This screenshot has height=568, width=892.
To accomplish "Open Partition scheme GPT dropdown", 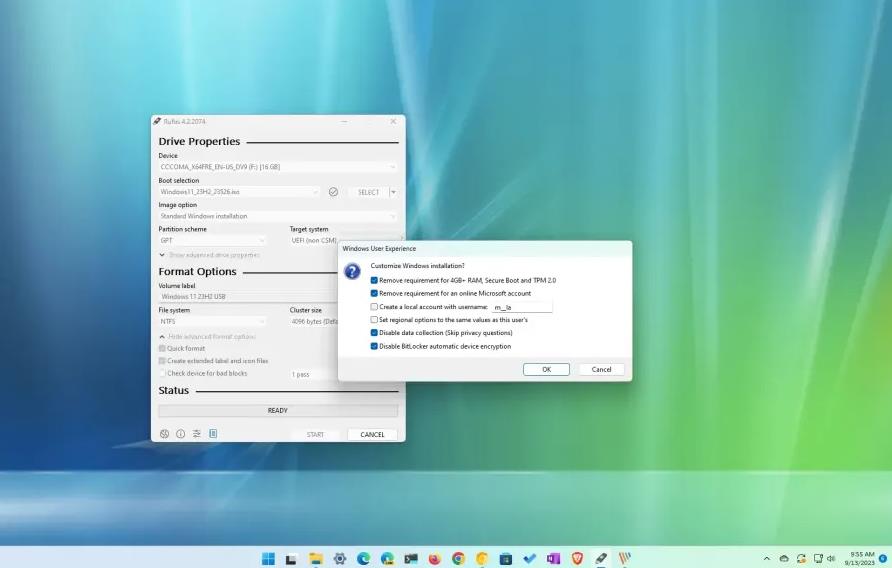I will [x=212, y=241].
